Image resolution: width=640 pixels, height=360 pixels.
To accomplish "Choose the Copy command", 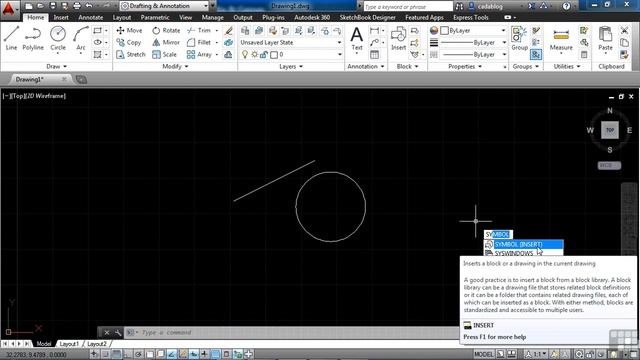I will (x=129, y=42).
